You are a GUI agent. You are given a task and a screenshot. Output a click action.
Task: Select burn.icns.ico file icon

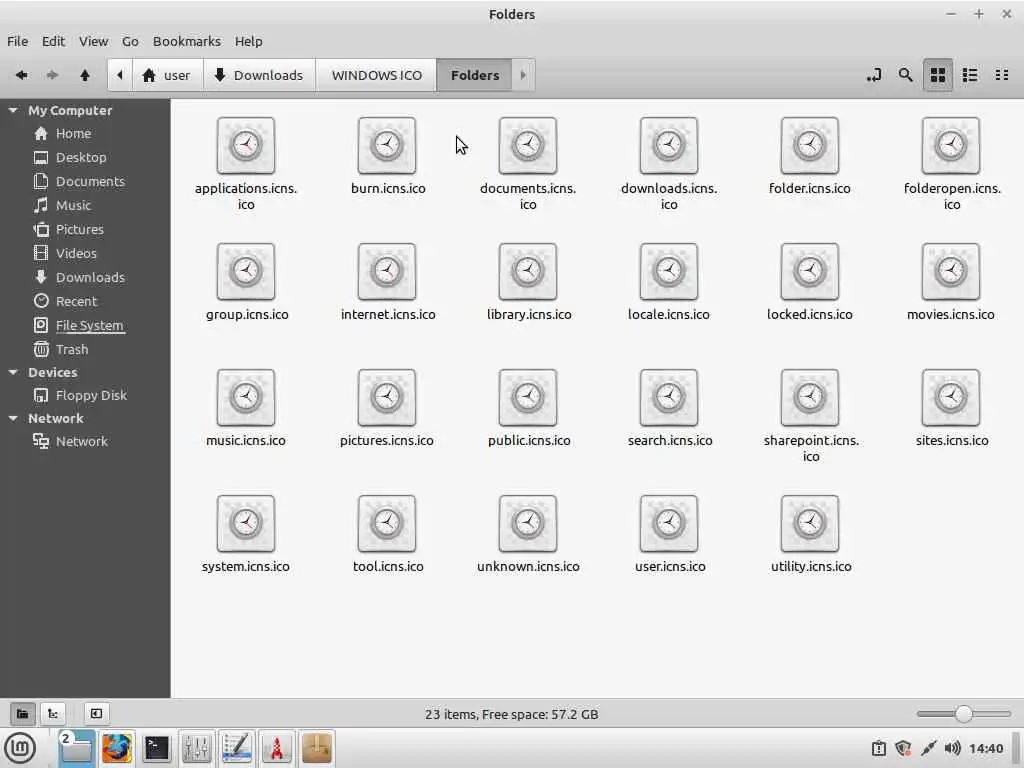pos(387,145)
